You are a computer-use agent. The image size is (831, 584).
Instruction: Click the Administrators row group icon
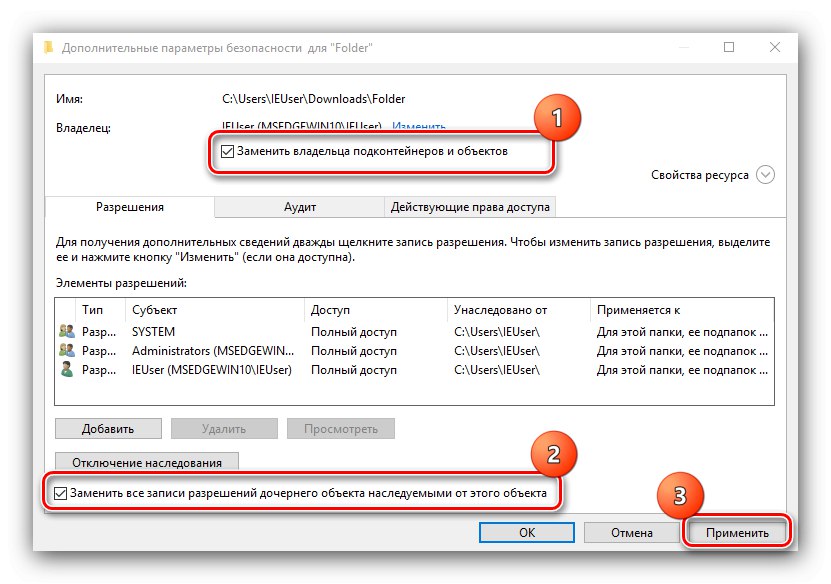(67, 351)
